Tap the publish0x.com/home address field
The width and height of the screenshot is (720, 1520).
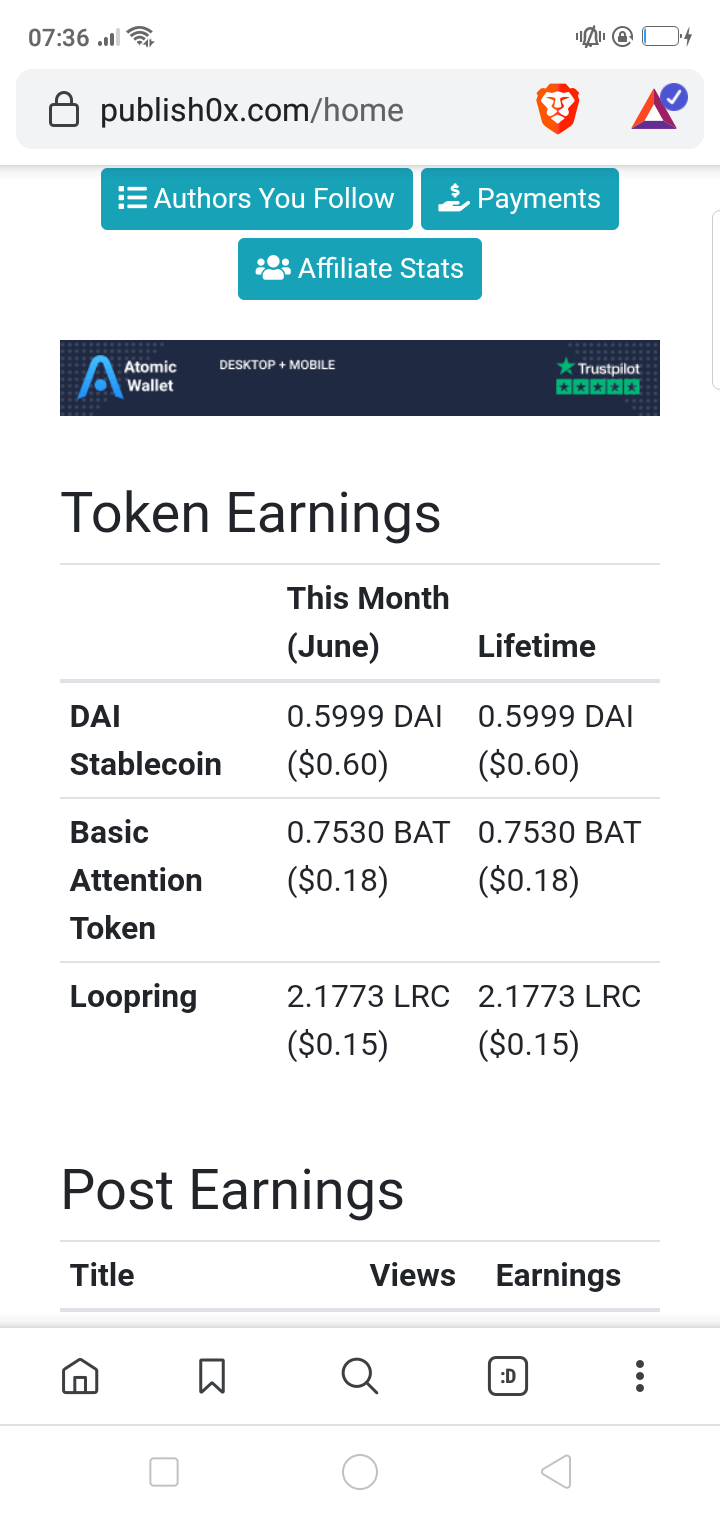(252, 110)
